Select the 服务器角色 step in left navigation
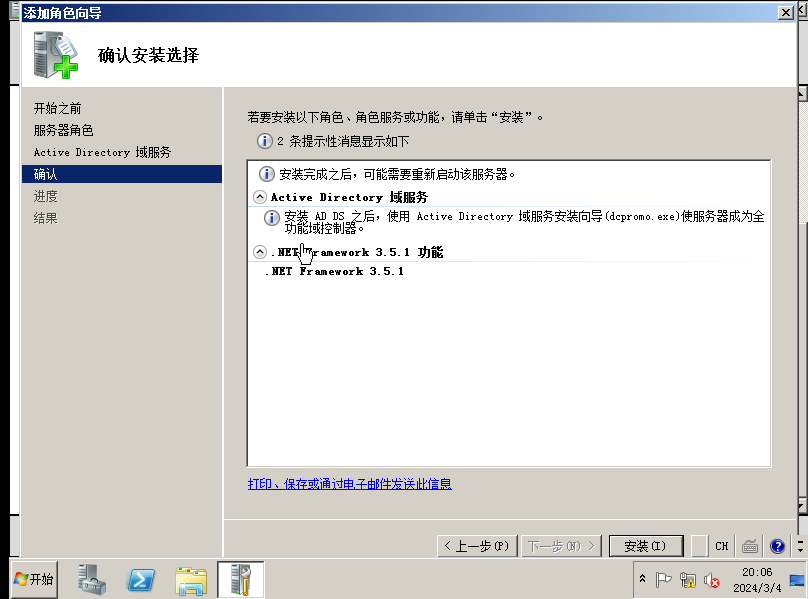Image resolution: width=808 pixels, height=599 pixels. point(64,130)
